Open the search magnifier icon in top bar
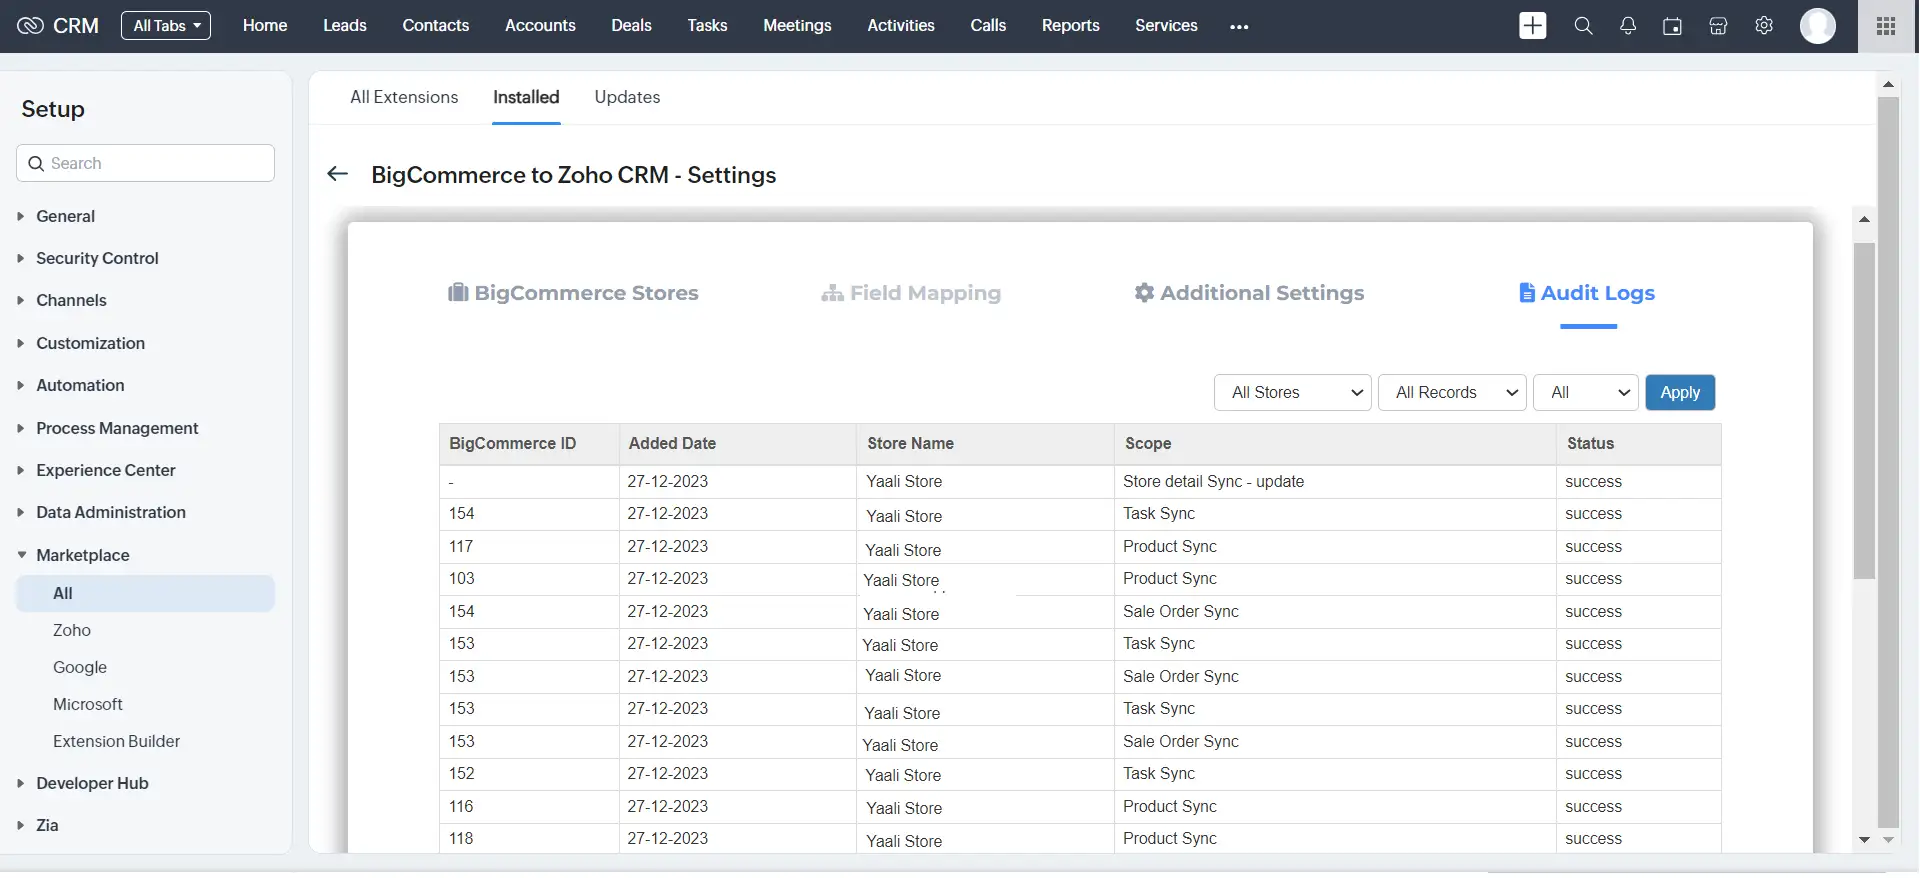The width and height of the screenshot is (1920, 878). click(1583, 26)
